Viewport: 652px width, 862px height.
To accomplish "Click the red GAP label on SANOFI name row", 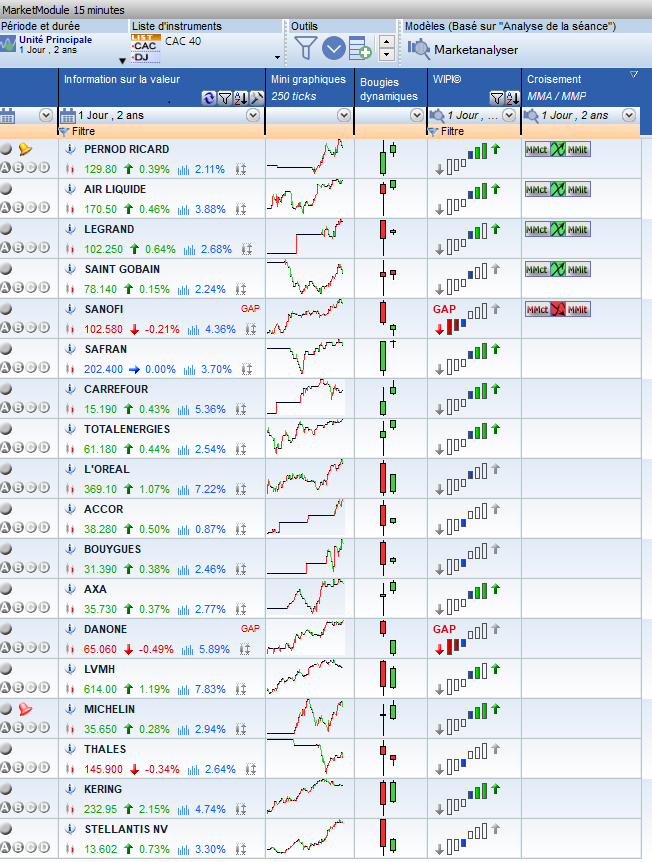I will tap(250, 308).
